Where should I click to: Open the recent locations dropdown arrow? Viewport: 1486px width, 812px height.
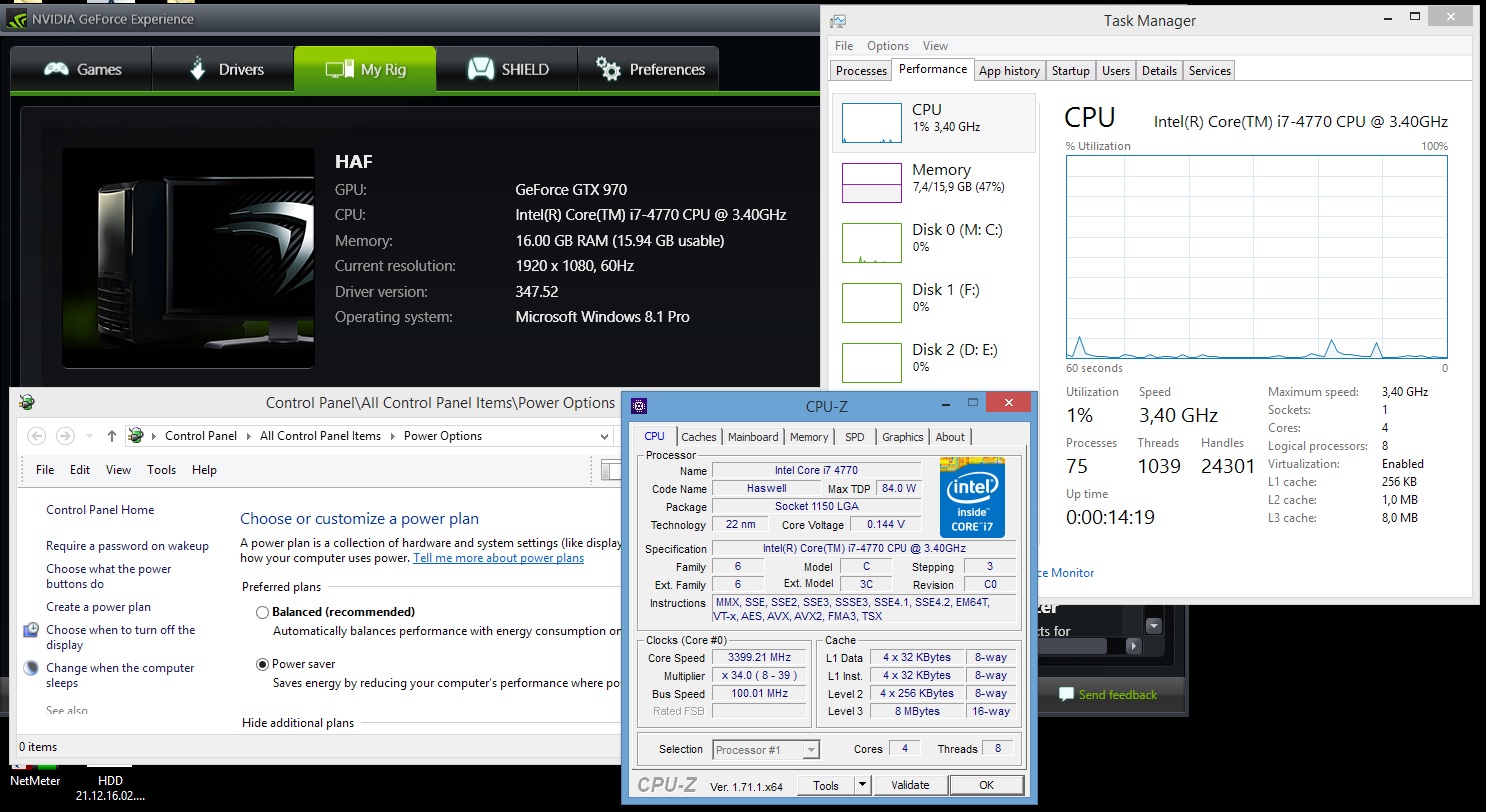(90, 437)
